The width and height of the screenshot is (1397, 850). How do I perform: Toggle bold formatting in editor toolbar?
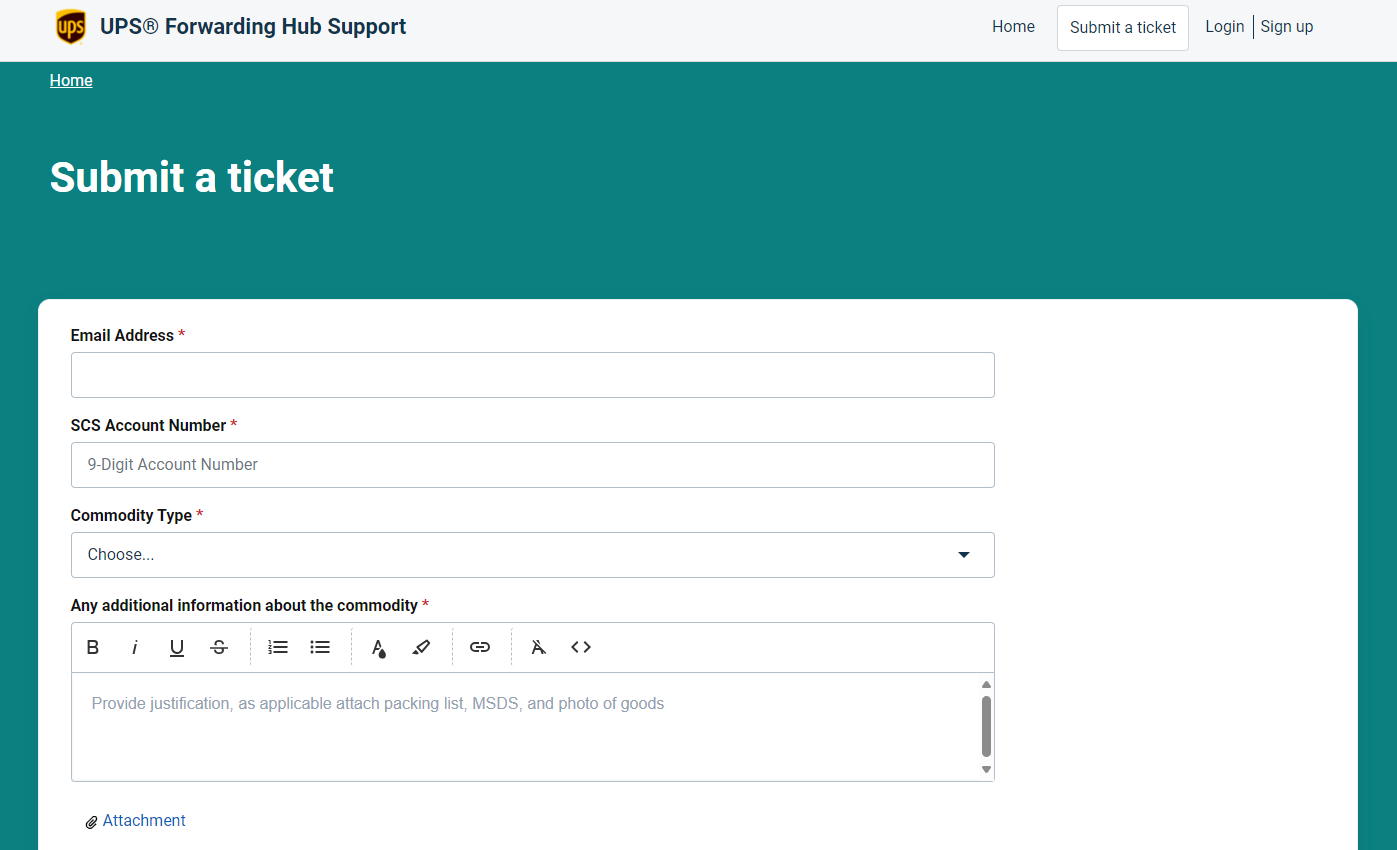point(93,647)
